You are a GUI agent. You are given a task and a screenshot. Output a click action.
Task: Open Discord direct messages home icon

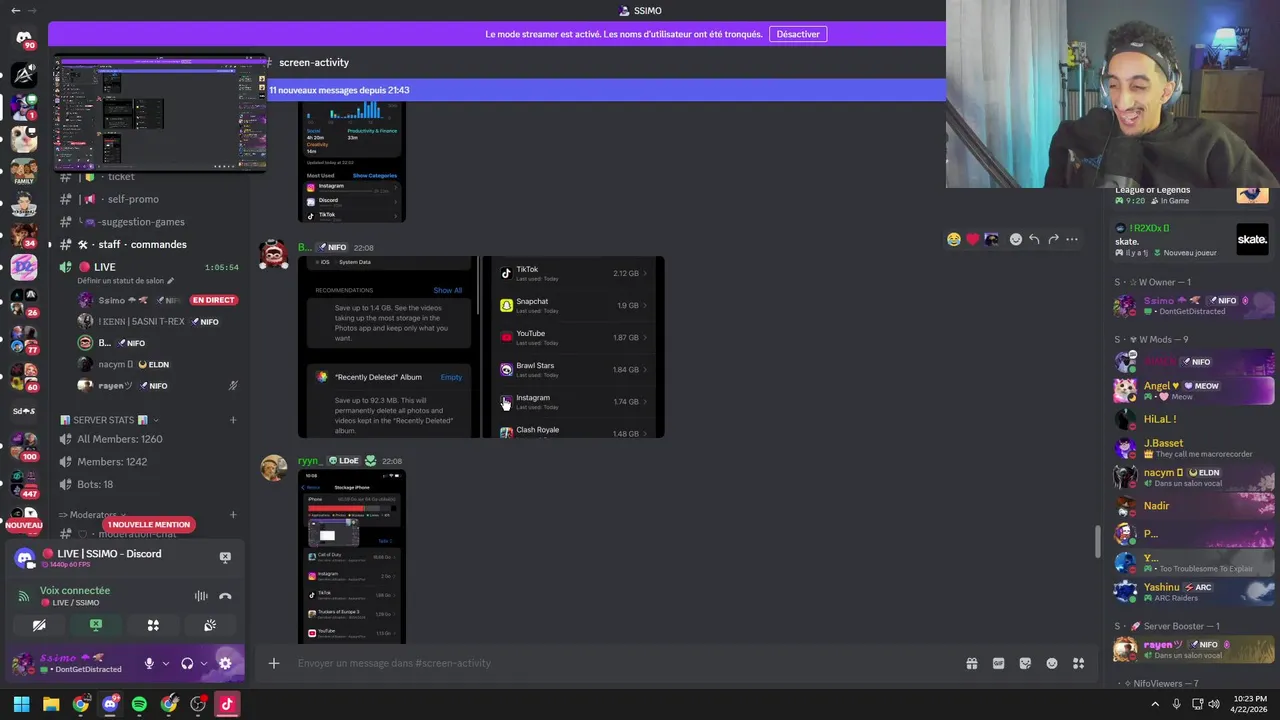pyautogui.click(x=24, y=38)
